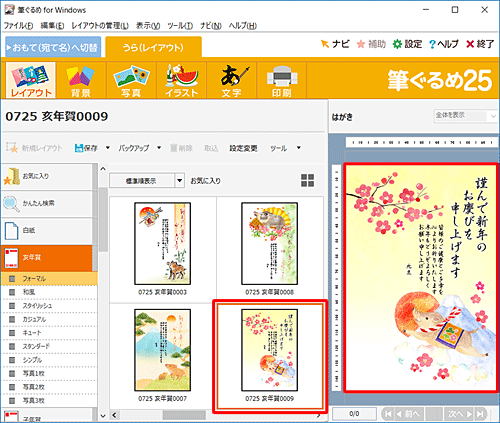This screenshot has width=500, height=423.
Task: Click the お気に入り filter label
Action: (206, 181)
